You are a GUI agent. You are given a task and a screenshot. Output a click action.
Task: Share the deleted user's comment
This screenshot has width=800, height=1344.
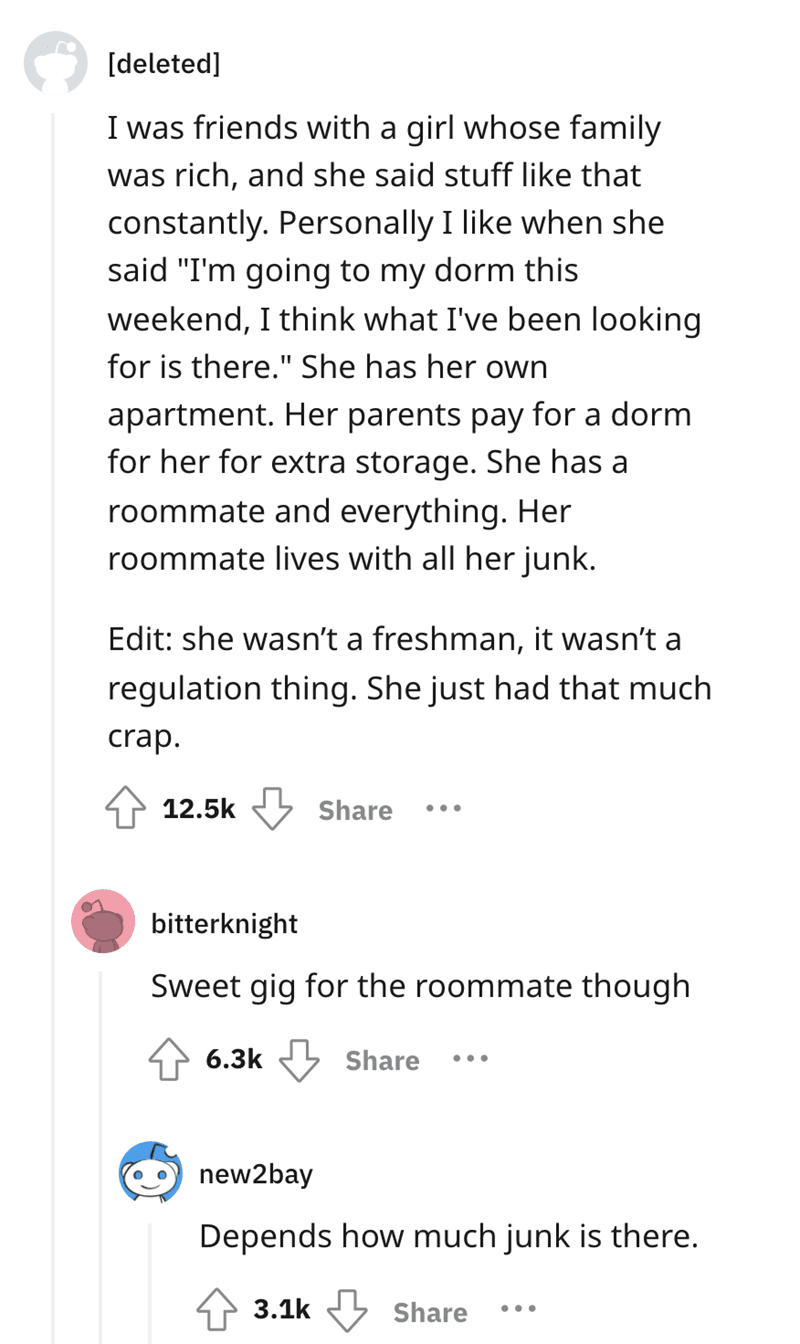click(x=355, y=810)
